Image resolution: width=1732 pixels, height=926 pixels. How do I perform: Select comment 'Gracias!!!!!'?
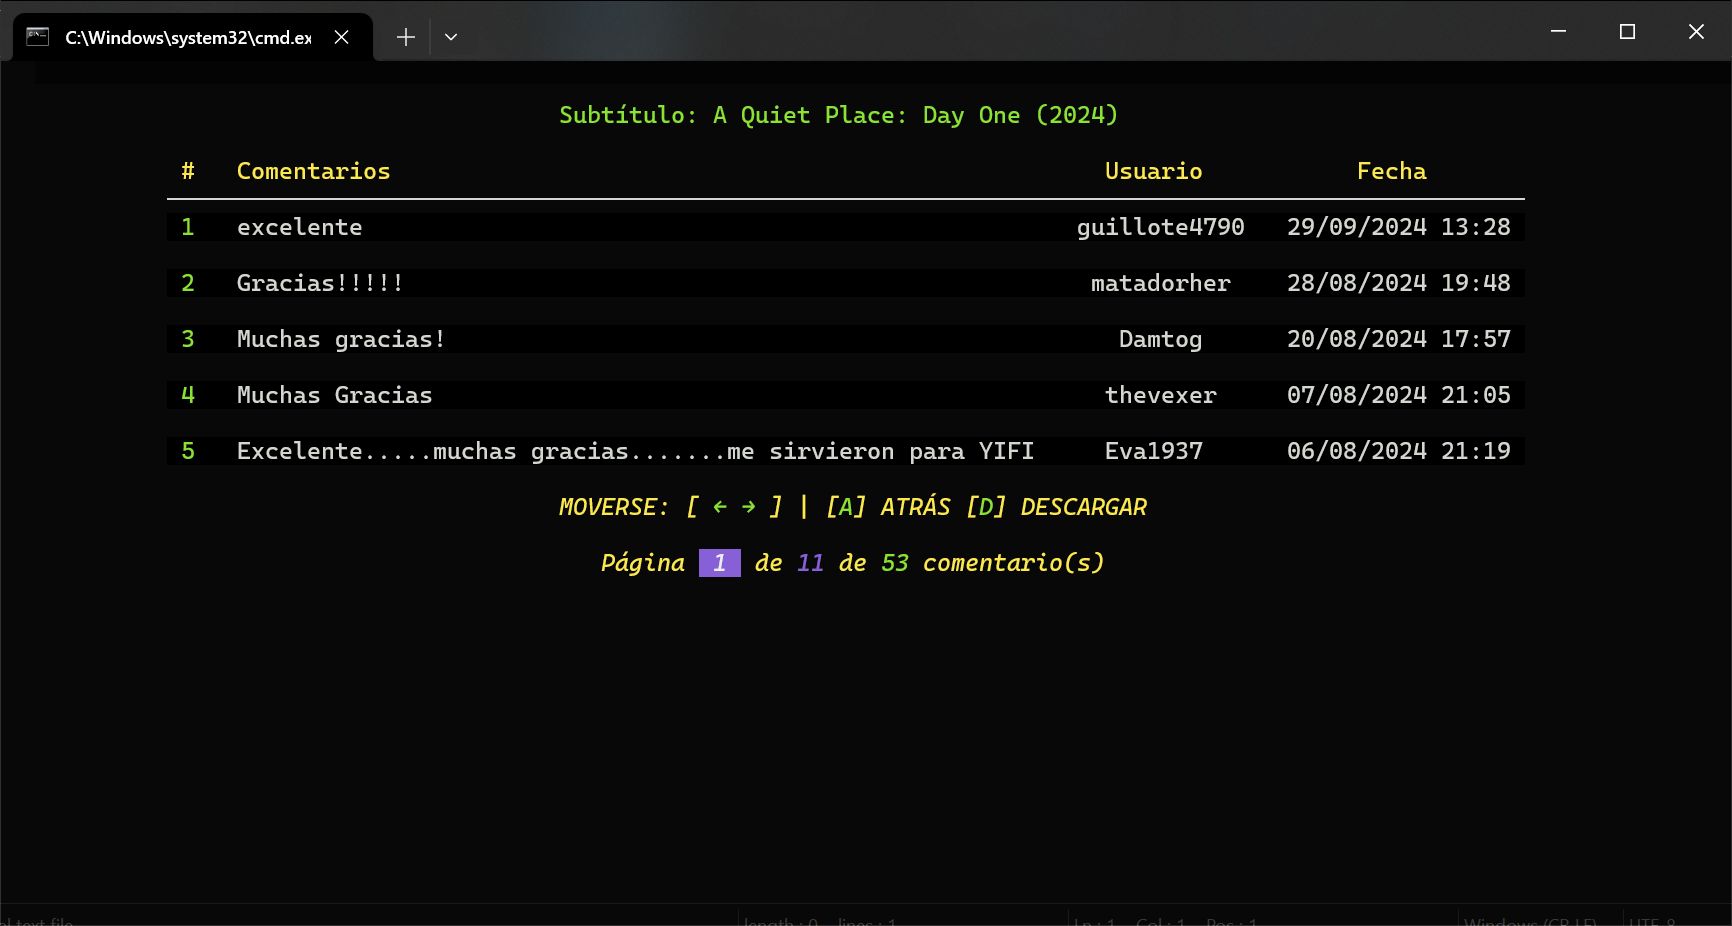pyautogui.click(x=320, y=283)
